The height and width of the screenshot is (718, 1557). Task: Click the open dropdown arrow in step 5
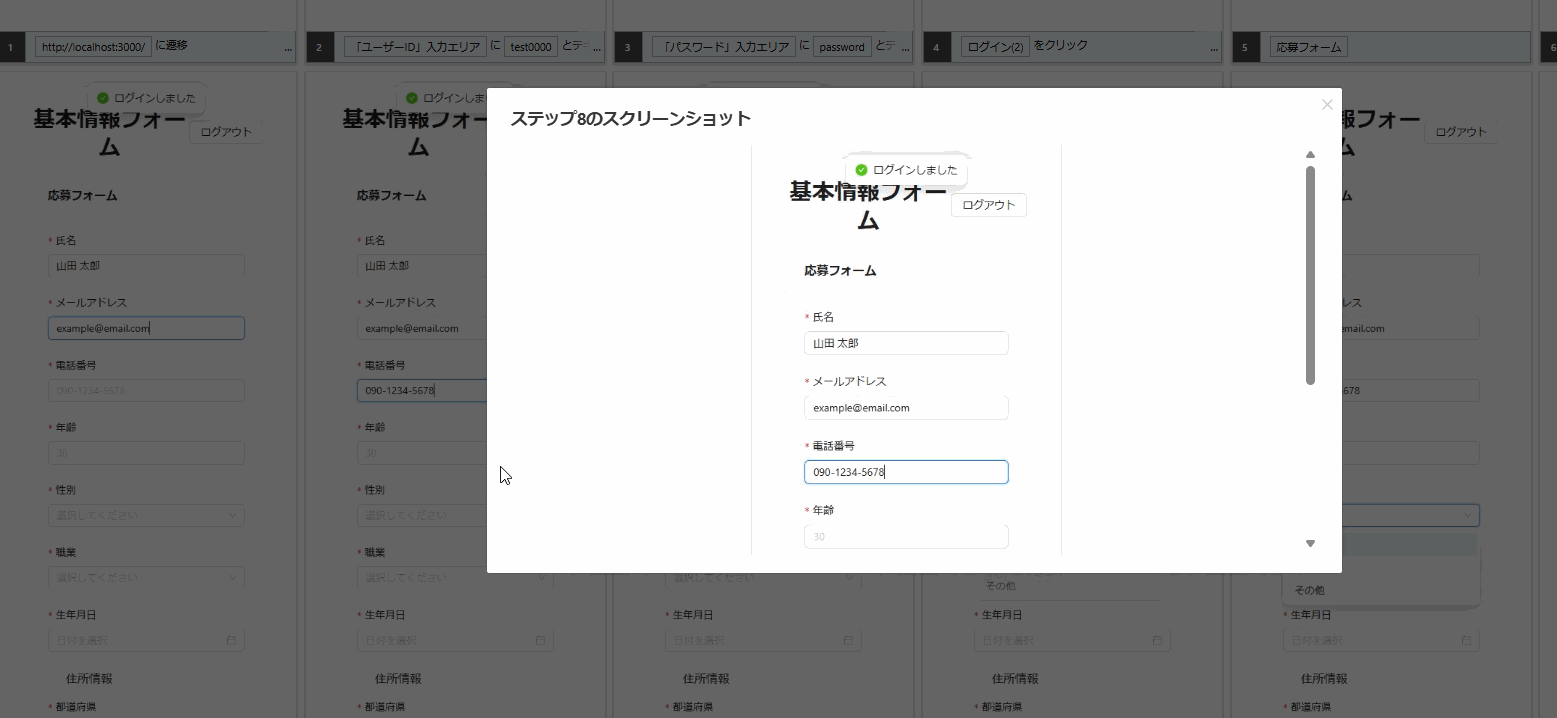tap(1468, 516)
